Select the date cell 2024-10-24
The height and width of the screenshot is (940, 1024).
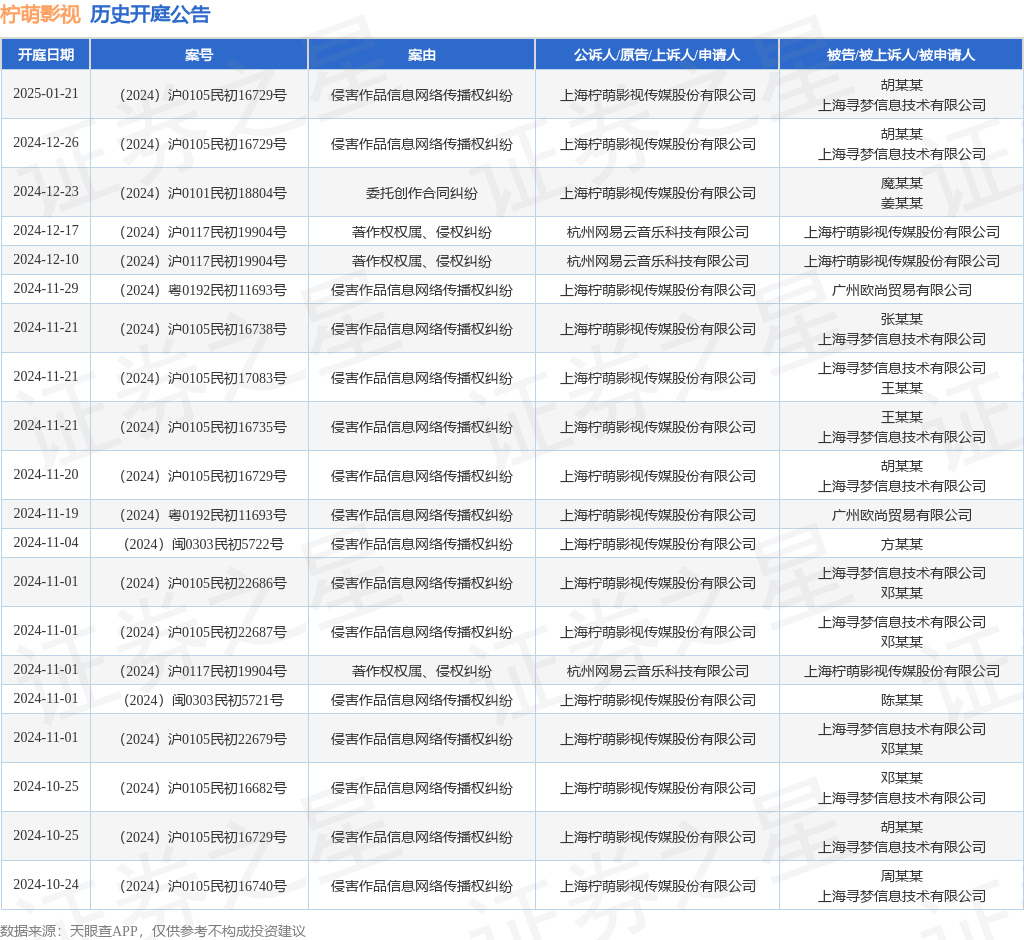pos(46,884)
